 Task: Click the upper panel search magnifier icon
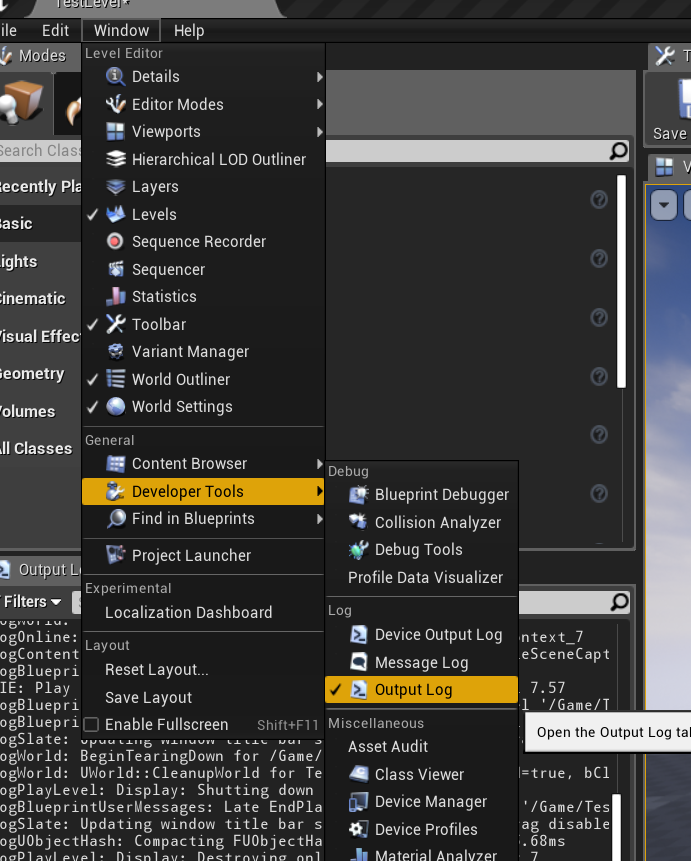point(618,151)
